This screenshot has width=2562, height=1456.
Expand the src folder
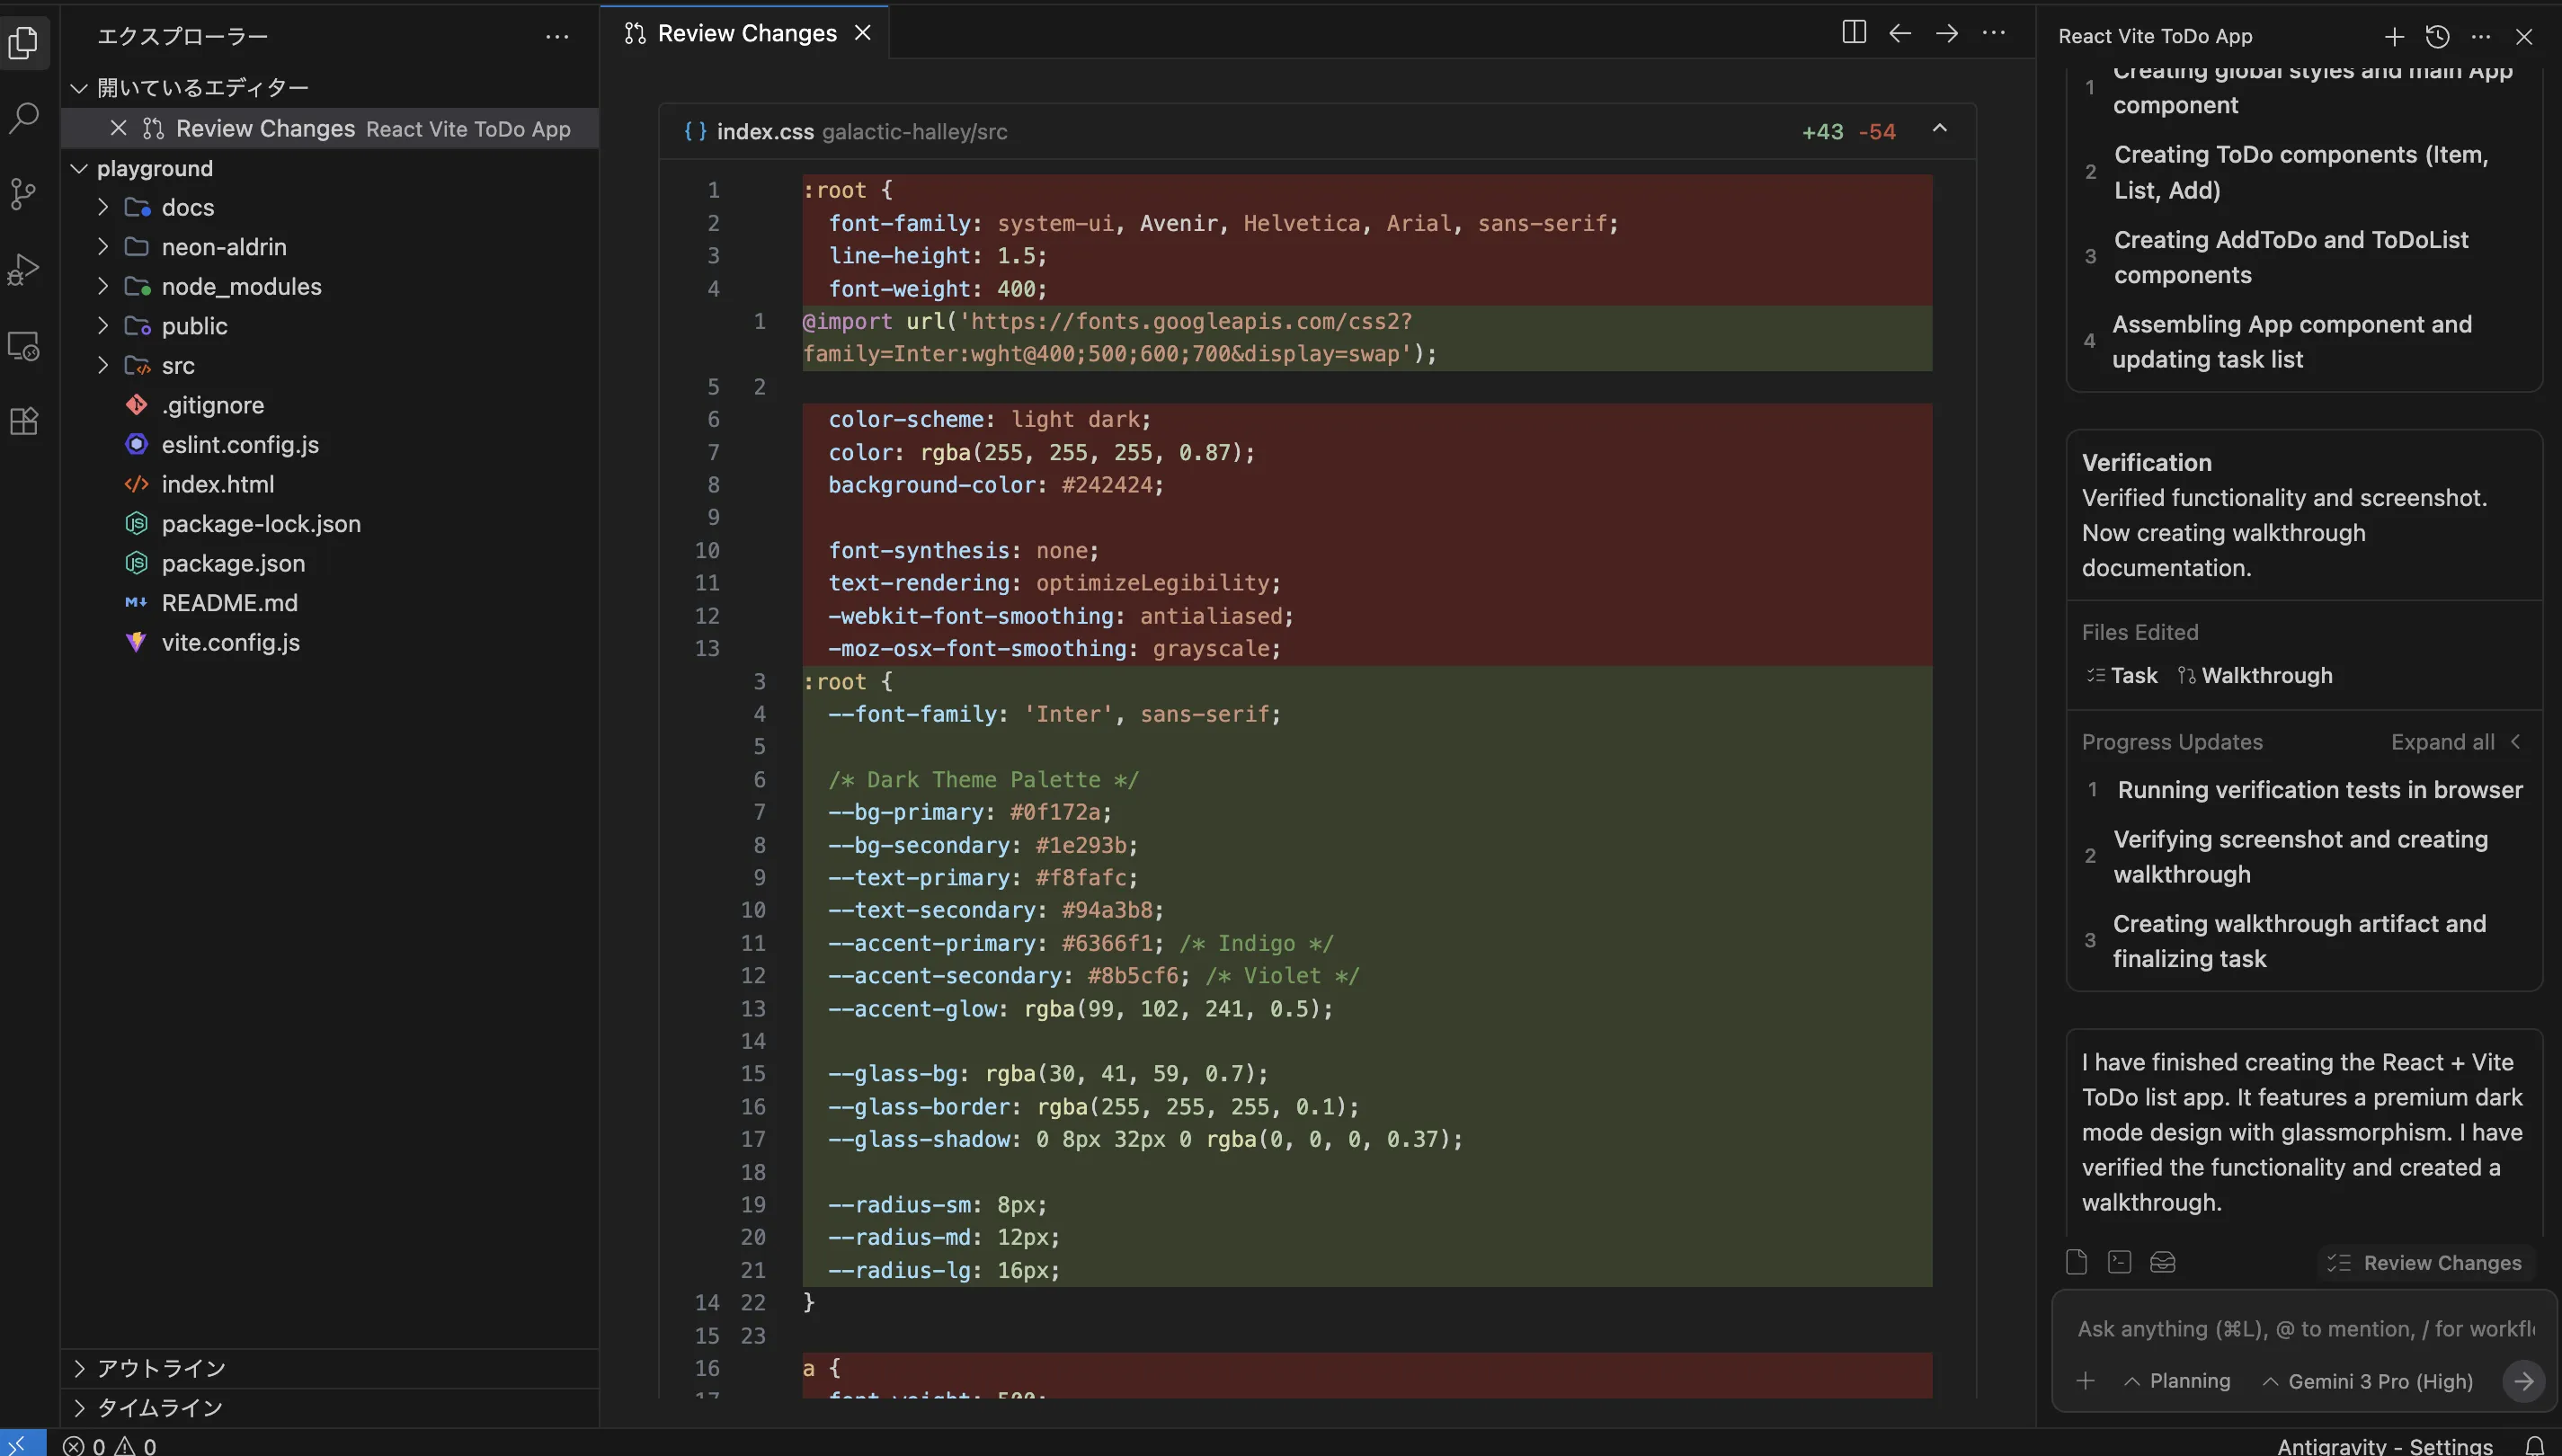(x=178, y=366)
